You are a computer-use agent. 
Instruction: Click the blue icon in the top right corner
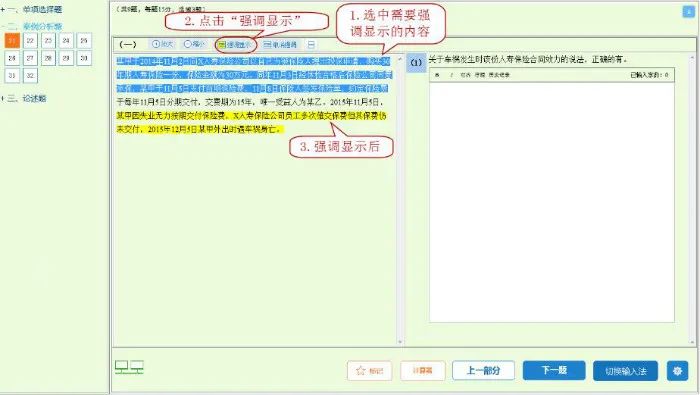[x=688, y=12]
